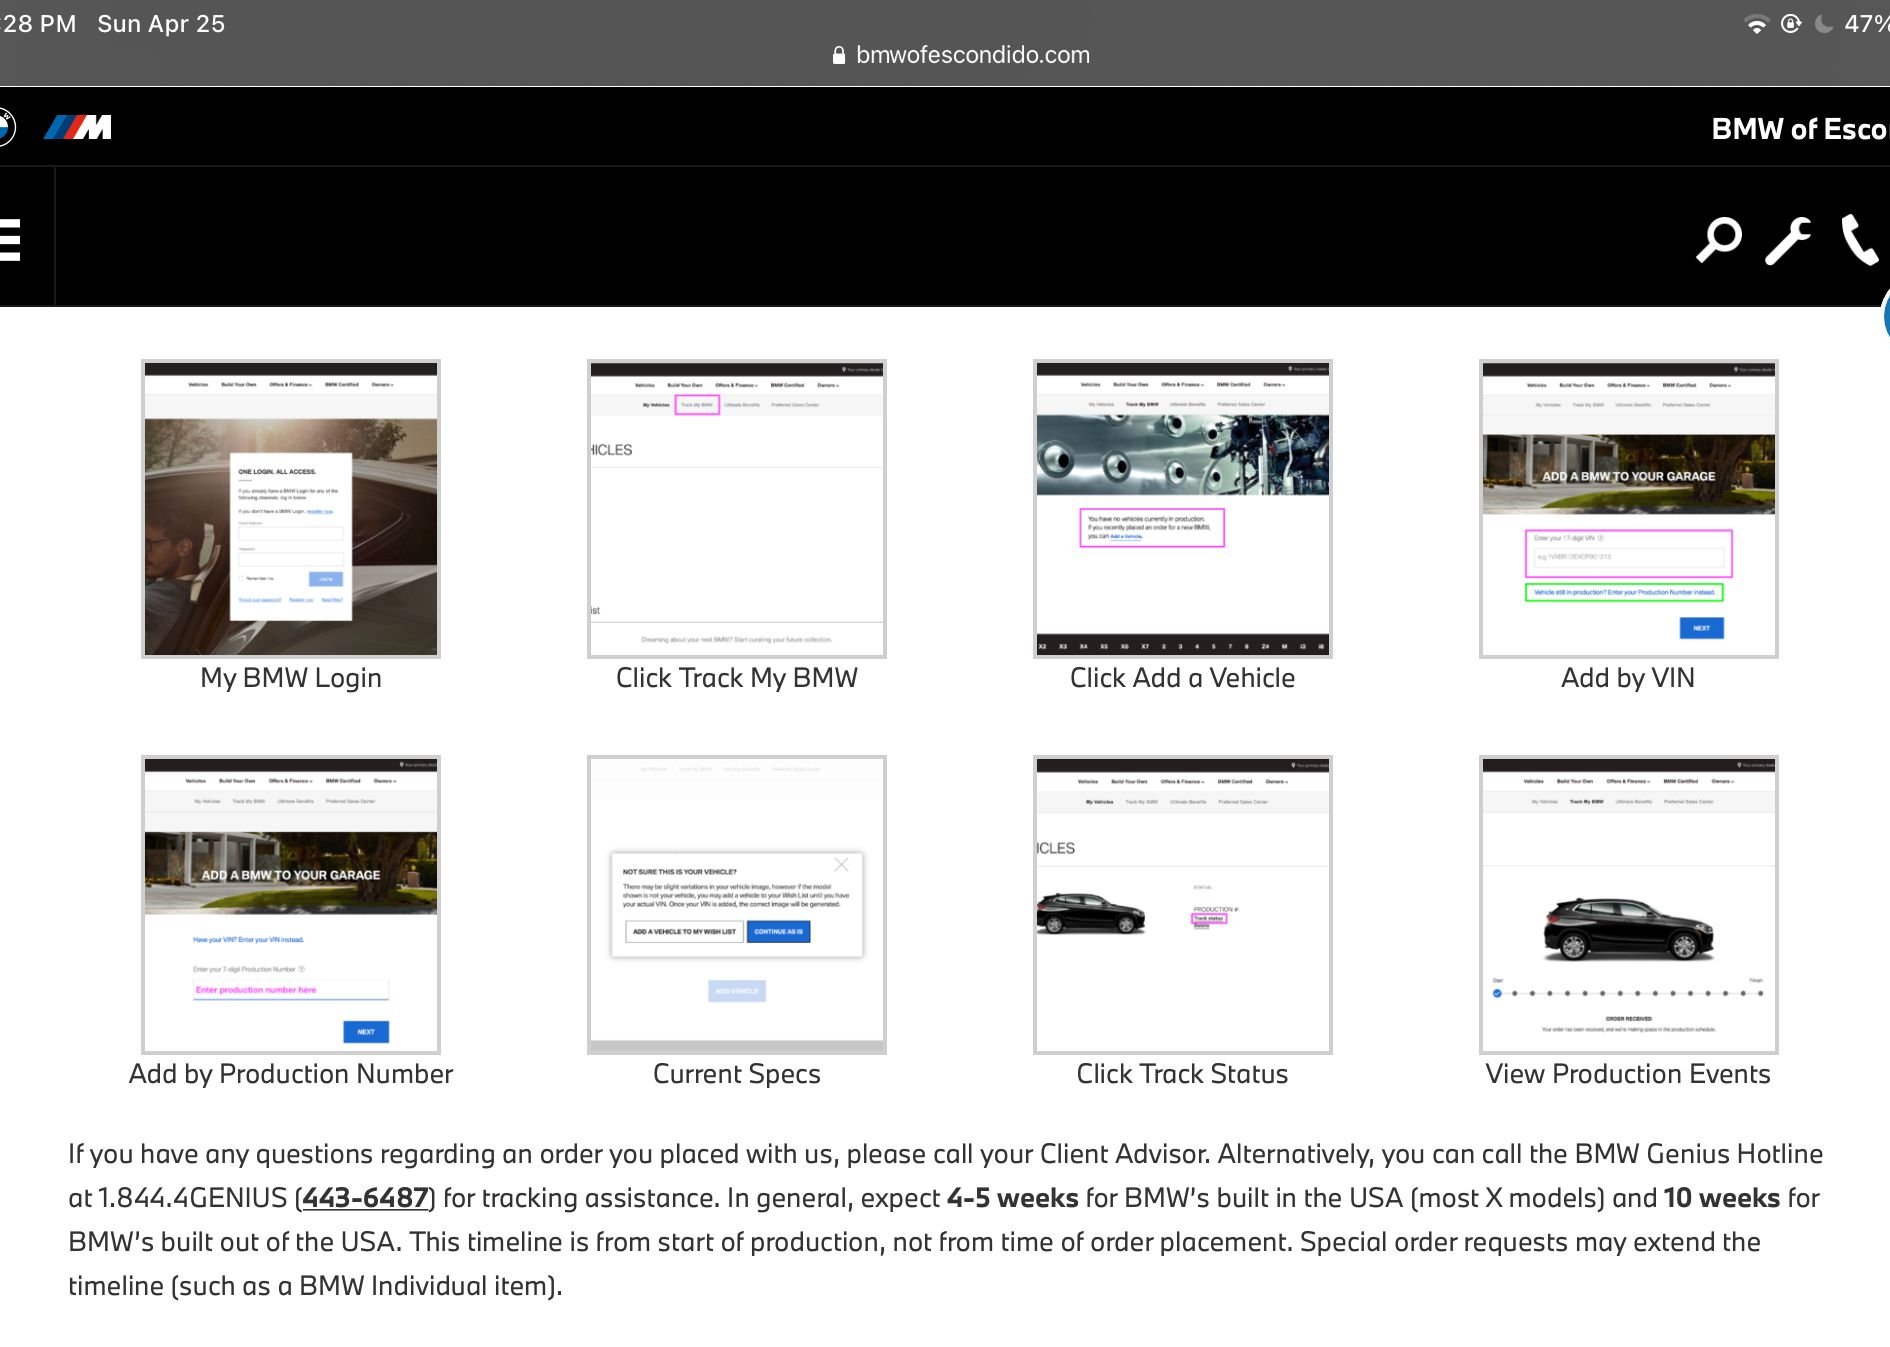Open the hamburger navigation menu
This screenshot has height=1347, width=1890.
pyautogui.click(x=10, y=240)
